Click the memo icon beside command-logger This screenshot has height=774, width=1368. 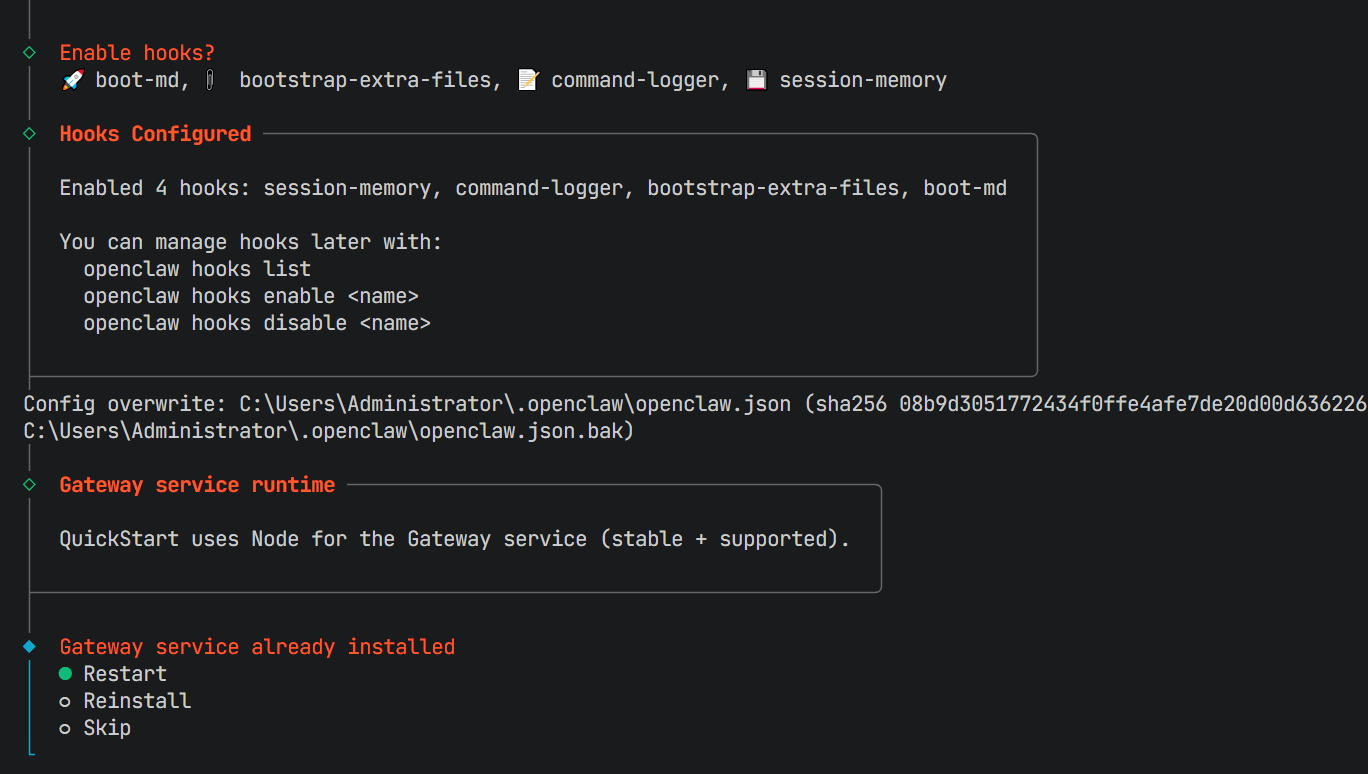coord(528,81)
